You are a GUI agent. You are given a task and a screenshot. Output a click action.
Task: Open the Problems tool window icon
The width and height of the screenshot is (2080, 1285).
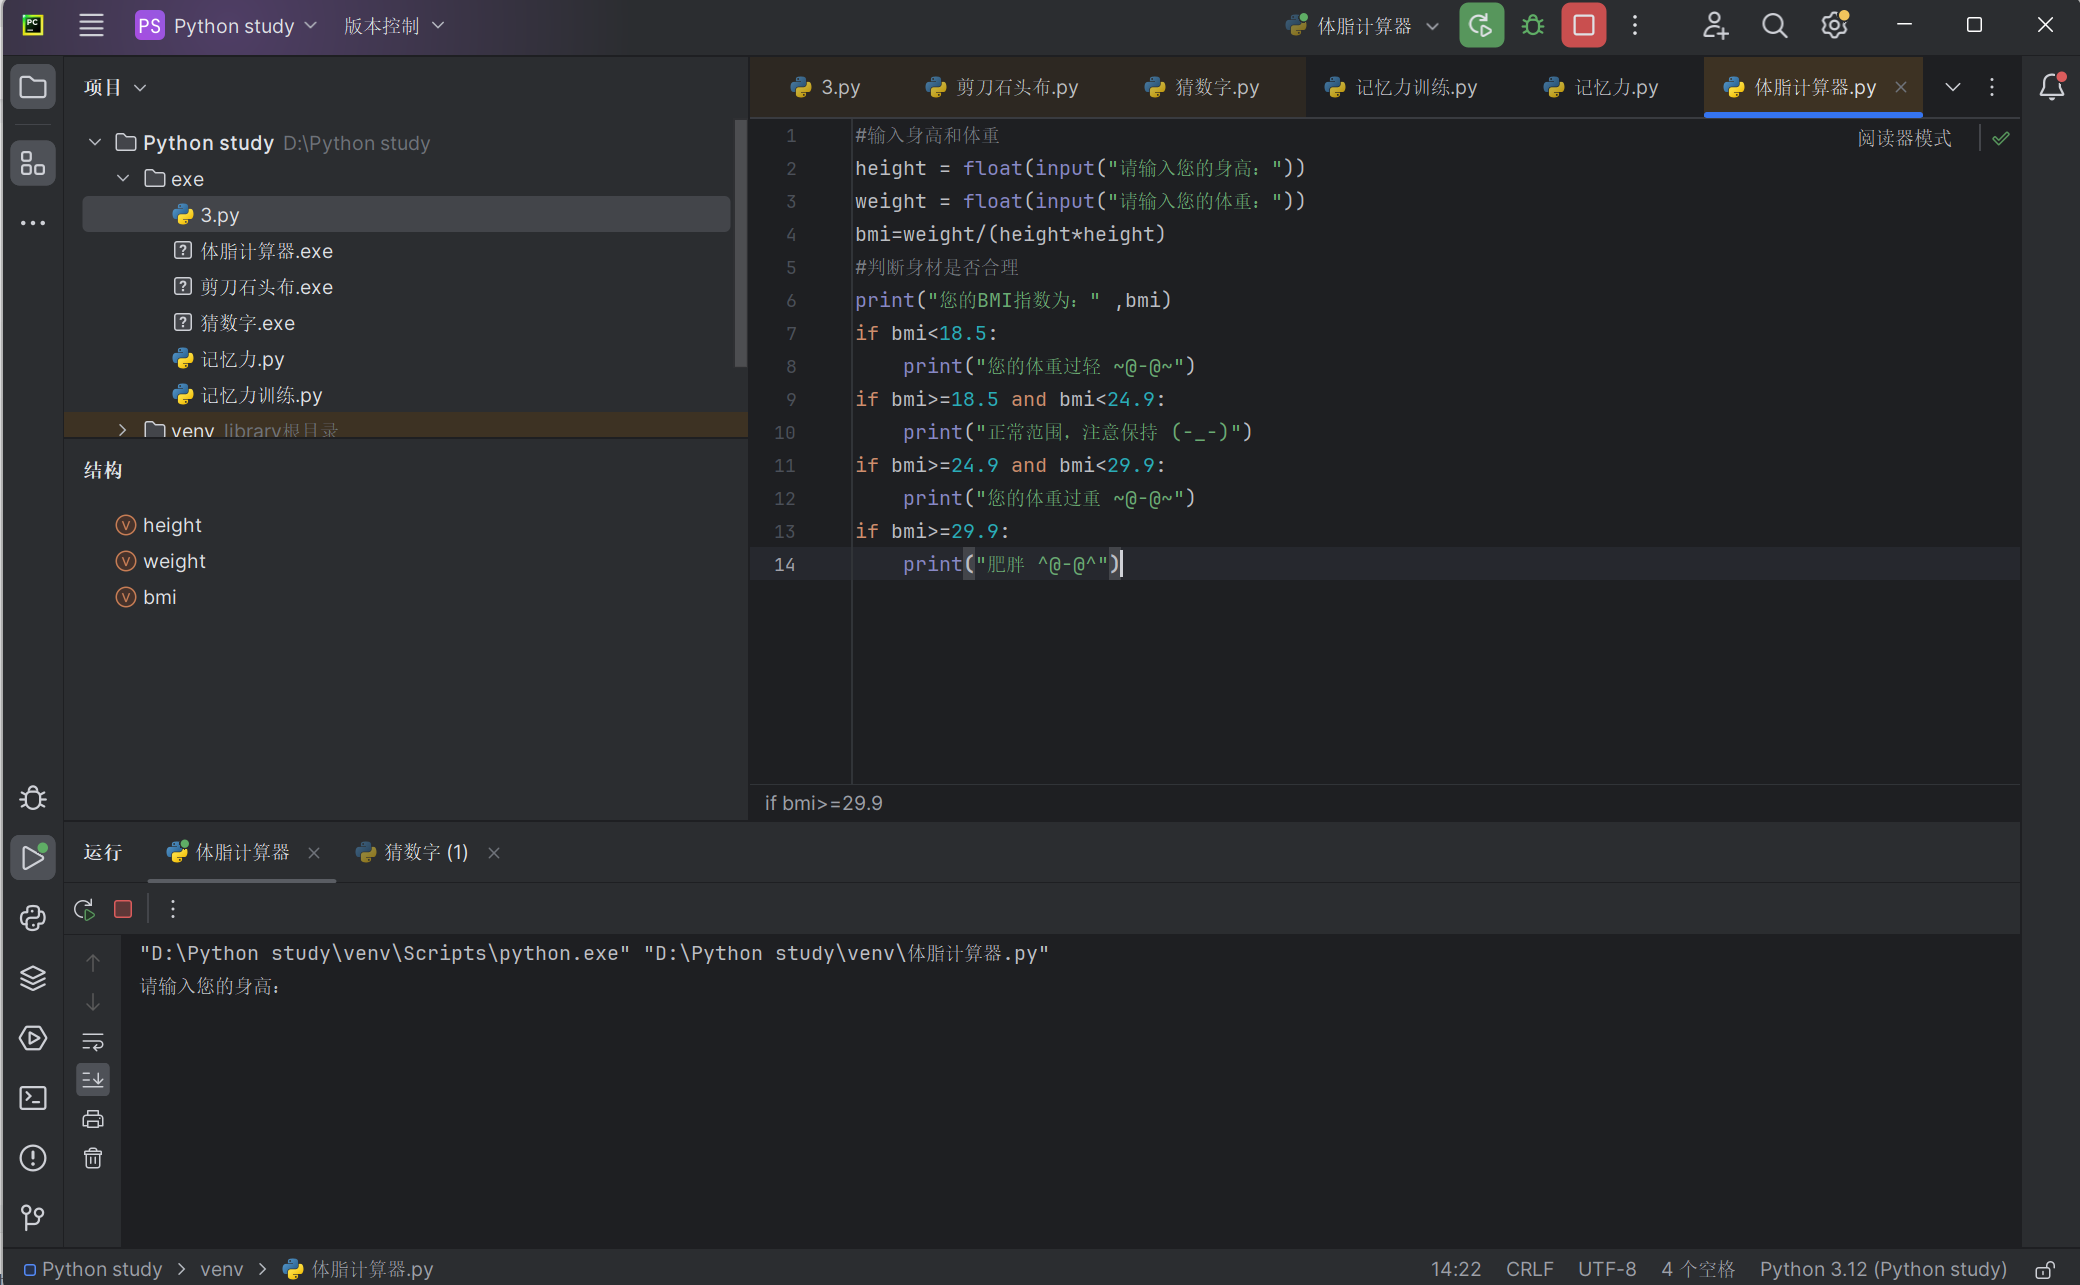33,1158
